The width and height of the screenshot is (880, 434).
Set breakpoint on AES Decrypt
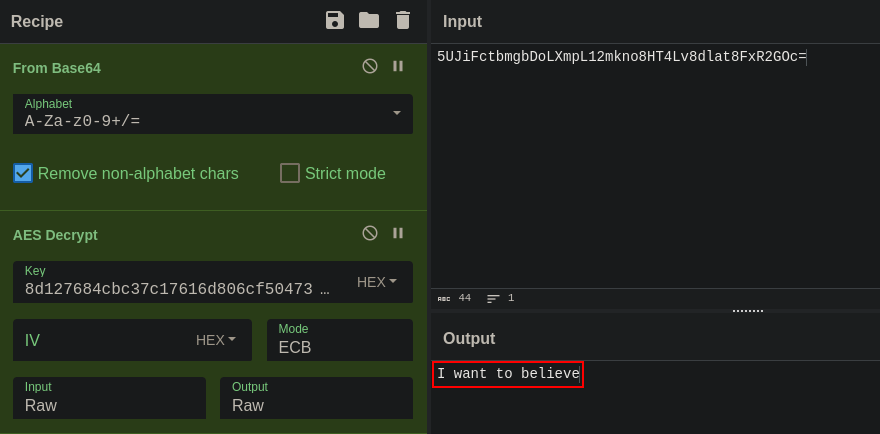[x=398, y=234]
